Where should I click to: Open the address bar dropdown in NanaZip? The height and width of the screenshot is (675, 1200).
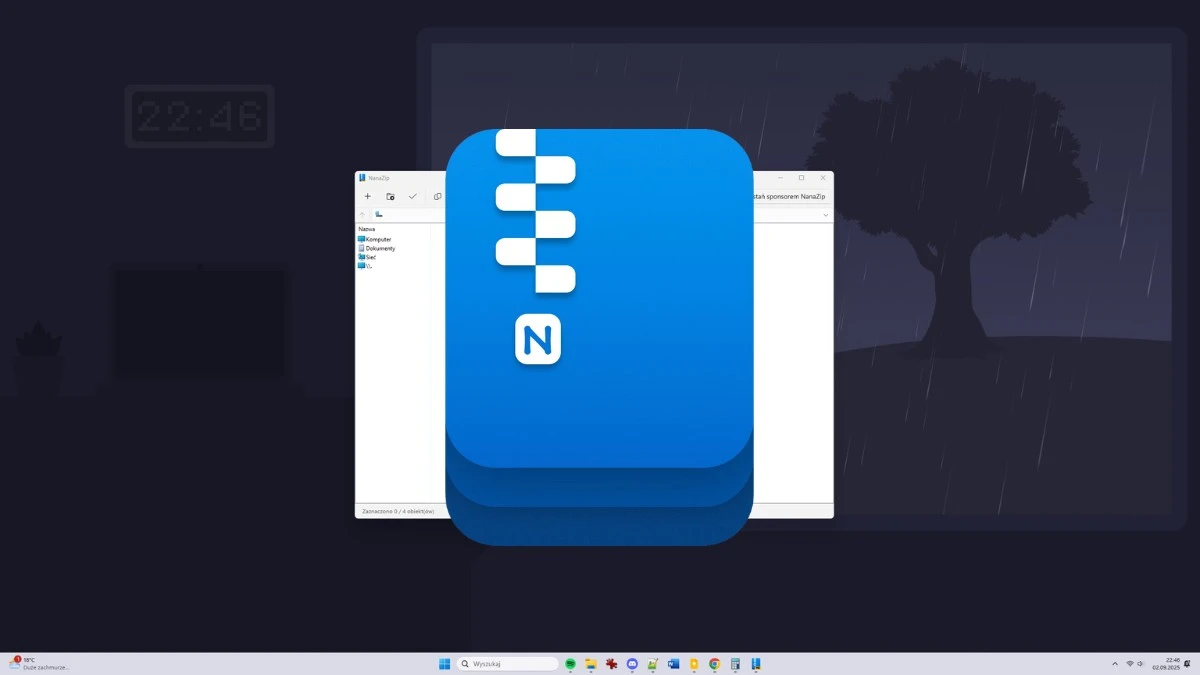823,213
